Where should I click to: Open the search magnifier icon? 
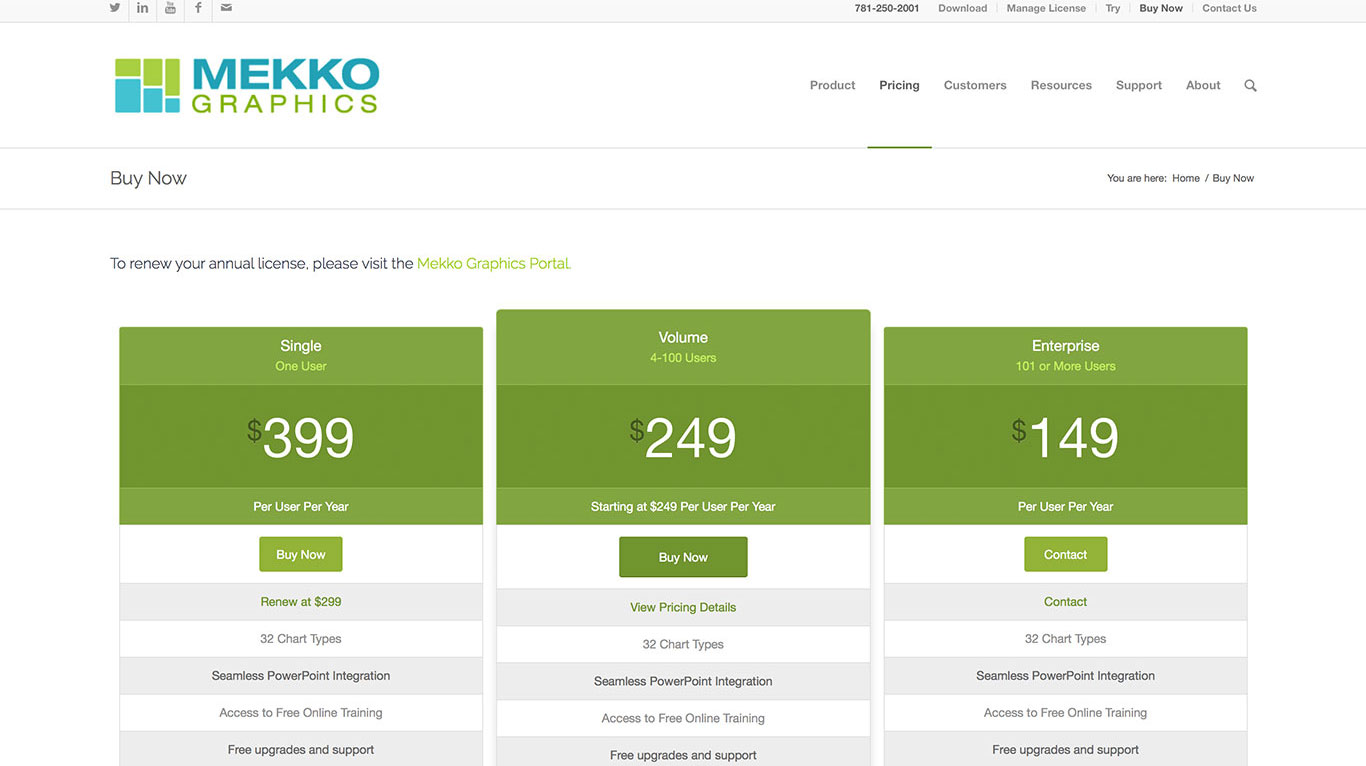pos(1250,86)
